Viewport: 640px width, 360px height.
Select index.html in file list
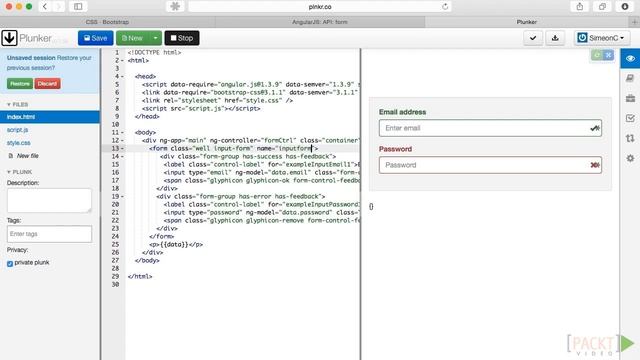click(50, 117)
